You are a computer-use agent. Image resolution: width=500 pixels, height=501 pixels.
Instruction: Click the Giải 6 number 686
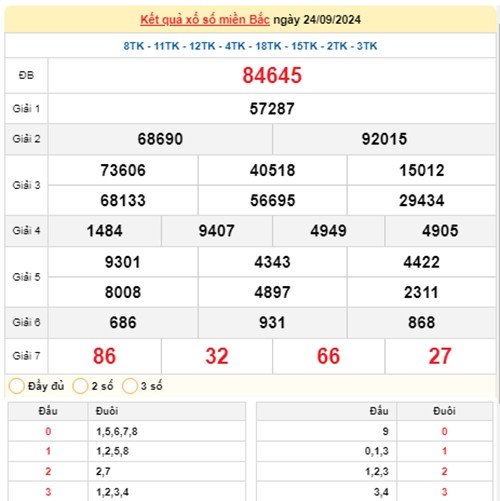tap(123, 323)
